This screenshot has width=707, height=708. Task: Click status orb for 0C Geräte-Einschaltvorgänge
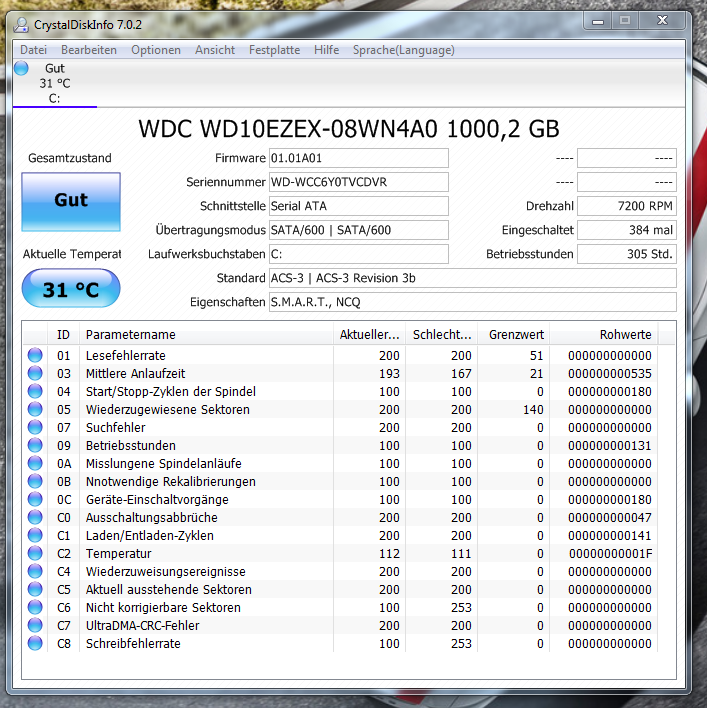[35, 499]
